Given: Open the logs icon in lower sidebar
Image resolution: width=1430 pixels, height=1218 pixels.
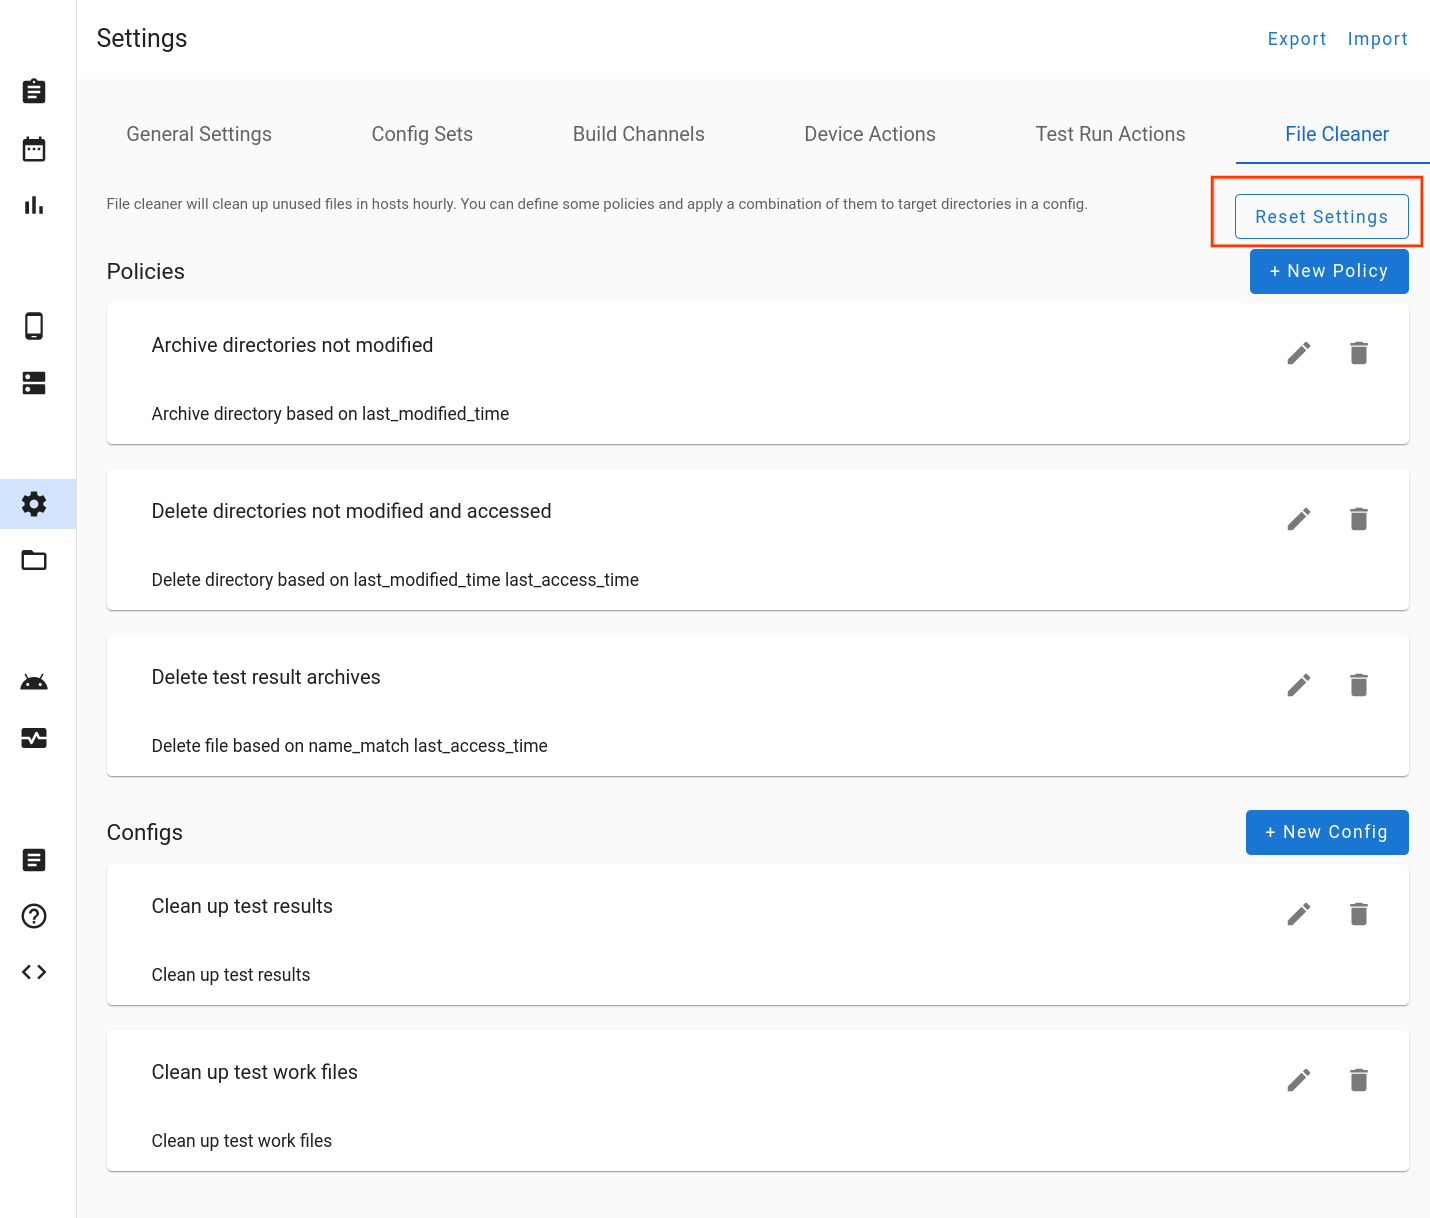Looking at the screenshot, I should (34, 860).
